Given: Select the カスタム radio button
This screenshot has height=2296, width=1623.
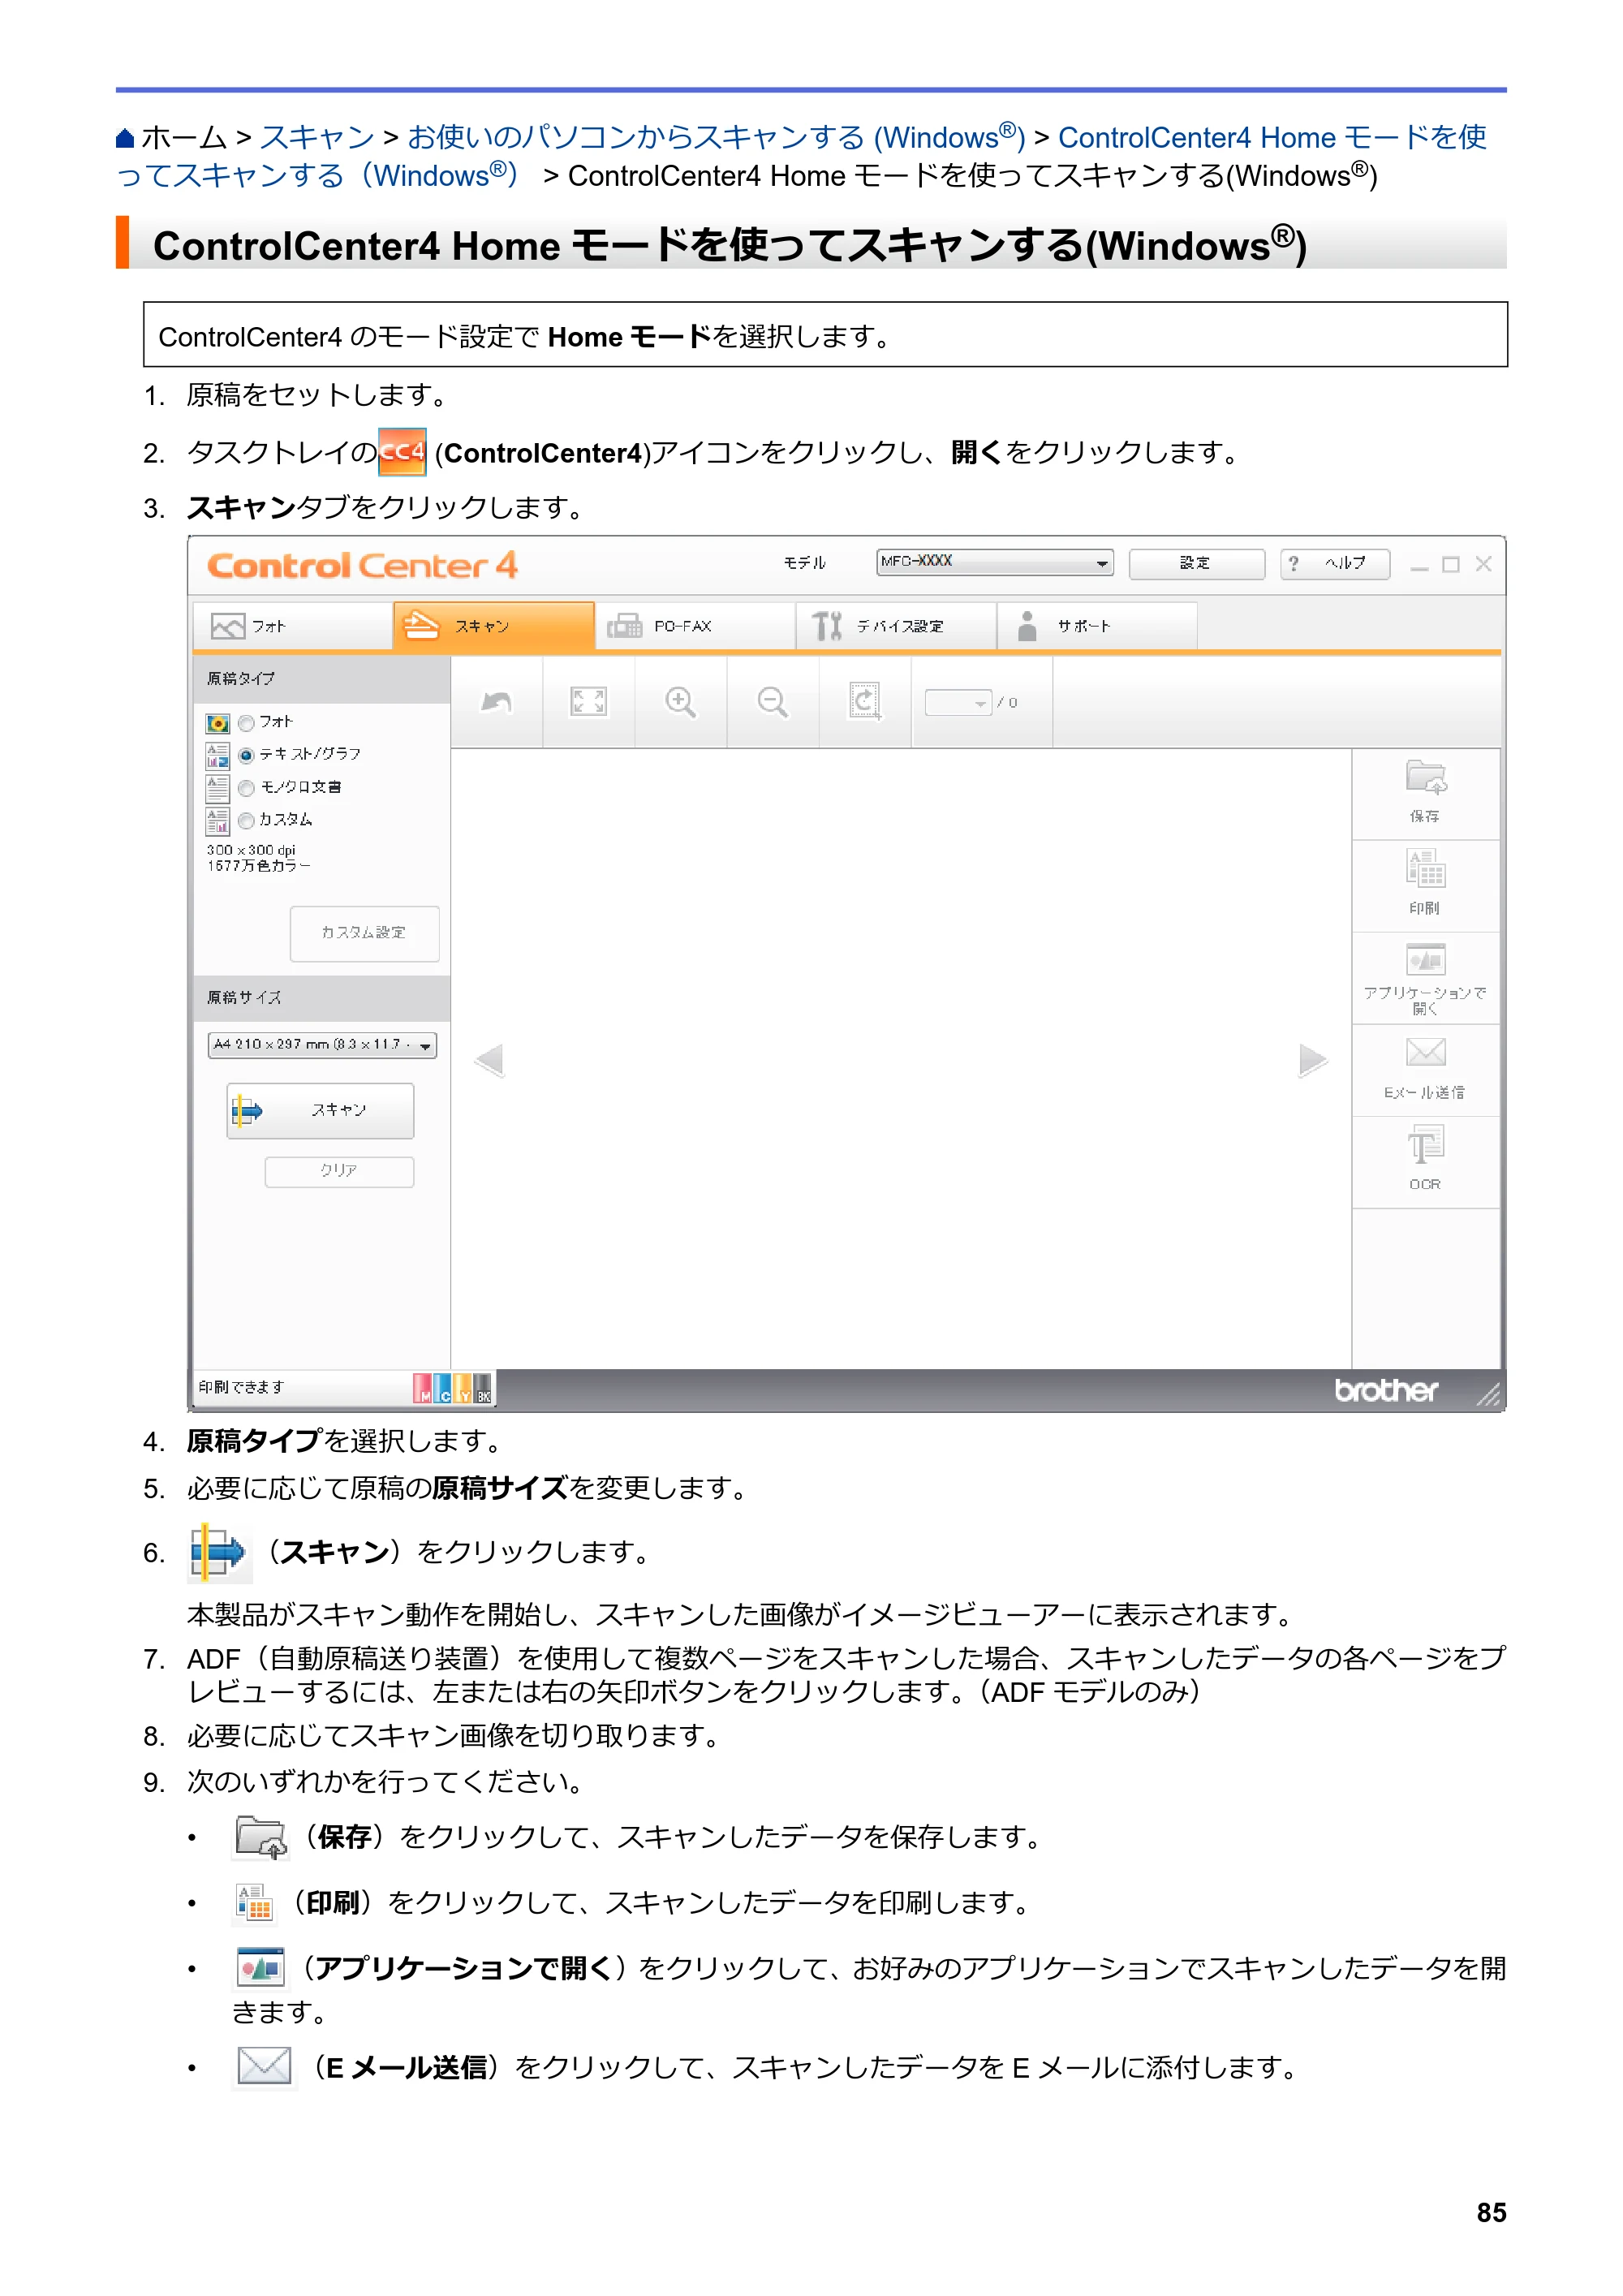Looking at the screenshot, I should [x=246, y=821].
